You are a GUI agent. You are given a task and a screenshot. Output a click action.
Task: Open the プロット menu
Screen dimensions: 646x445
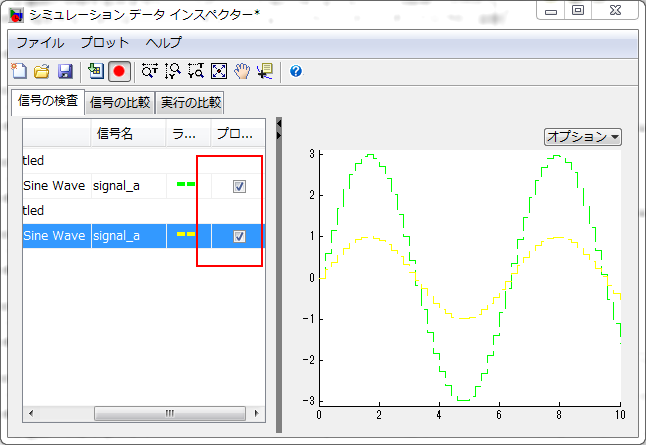coord(105,43)
